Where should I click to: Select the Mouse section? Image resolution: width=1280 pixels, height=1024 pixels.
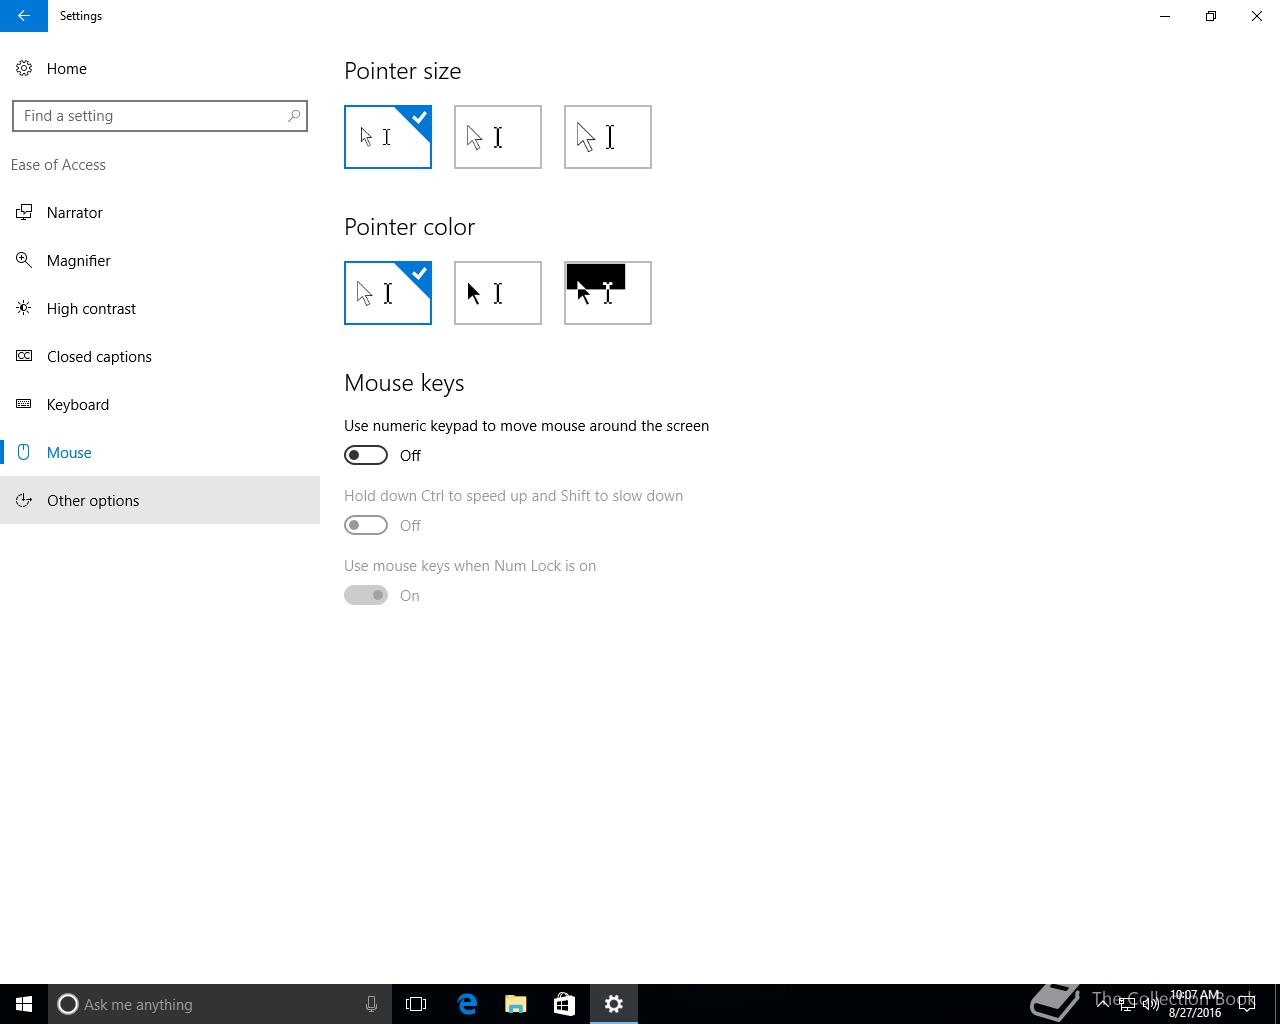160,452
